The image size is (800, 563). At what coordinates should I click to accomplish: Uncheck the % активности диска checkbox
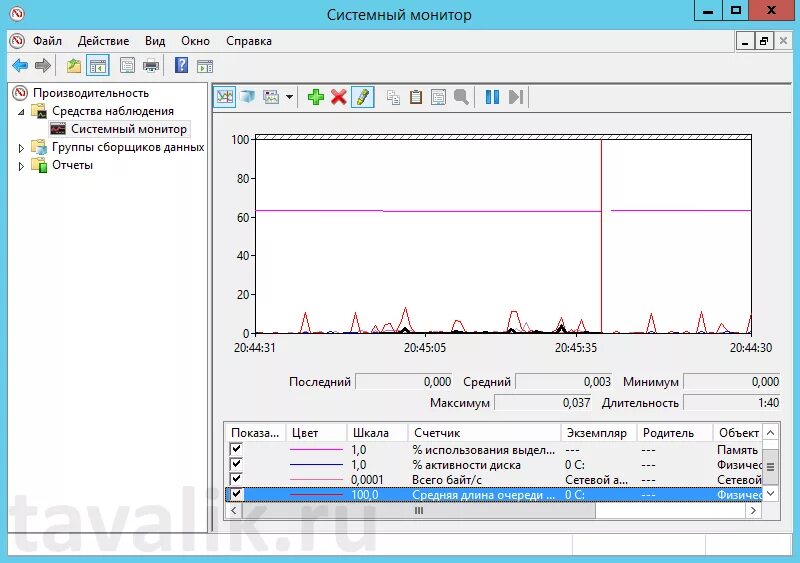[236, 463]
